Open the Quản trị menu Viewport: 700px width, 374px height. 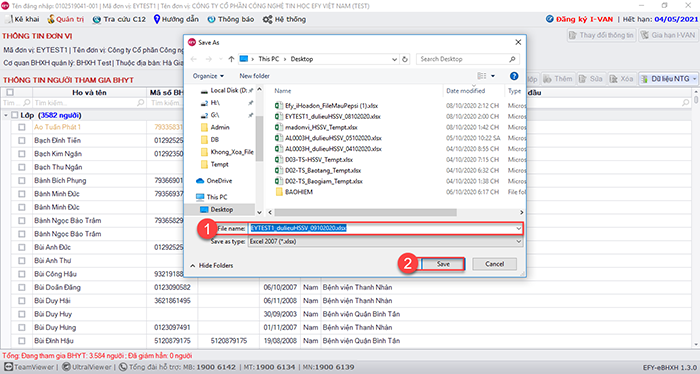[66, 19]
